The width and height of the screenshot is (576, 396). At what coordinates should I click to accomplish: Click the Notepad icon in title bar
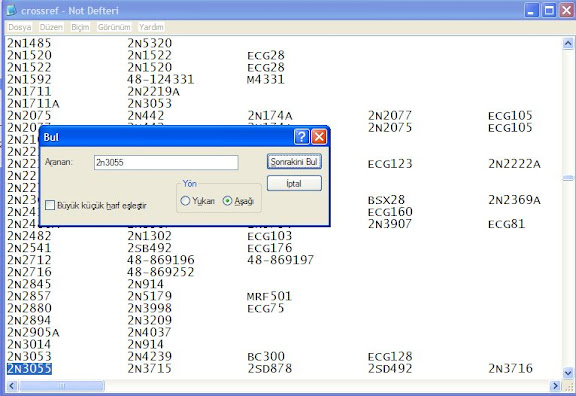point(11,10)
